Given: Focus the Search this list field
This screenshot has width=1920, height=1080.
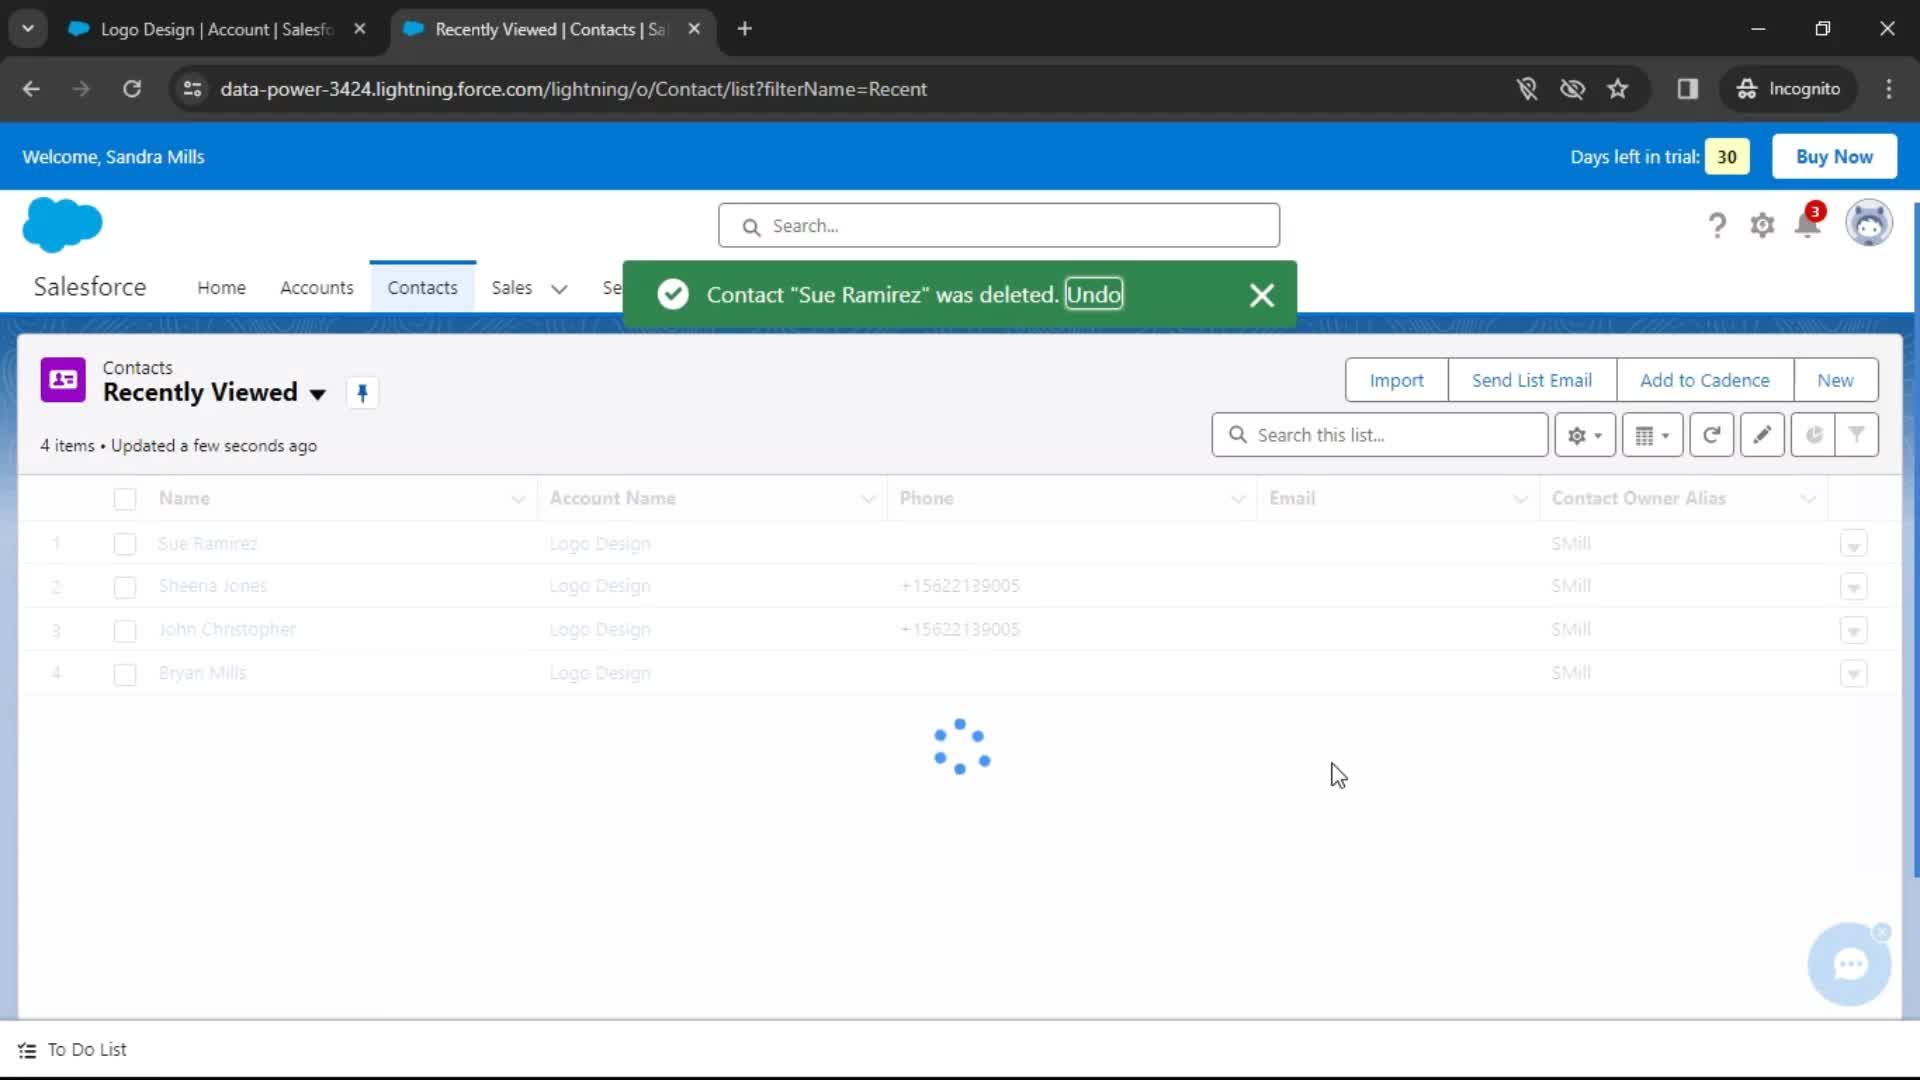Looking at the screenshot, I should pyautogui.click(x=1380, y=435).
